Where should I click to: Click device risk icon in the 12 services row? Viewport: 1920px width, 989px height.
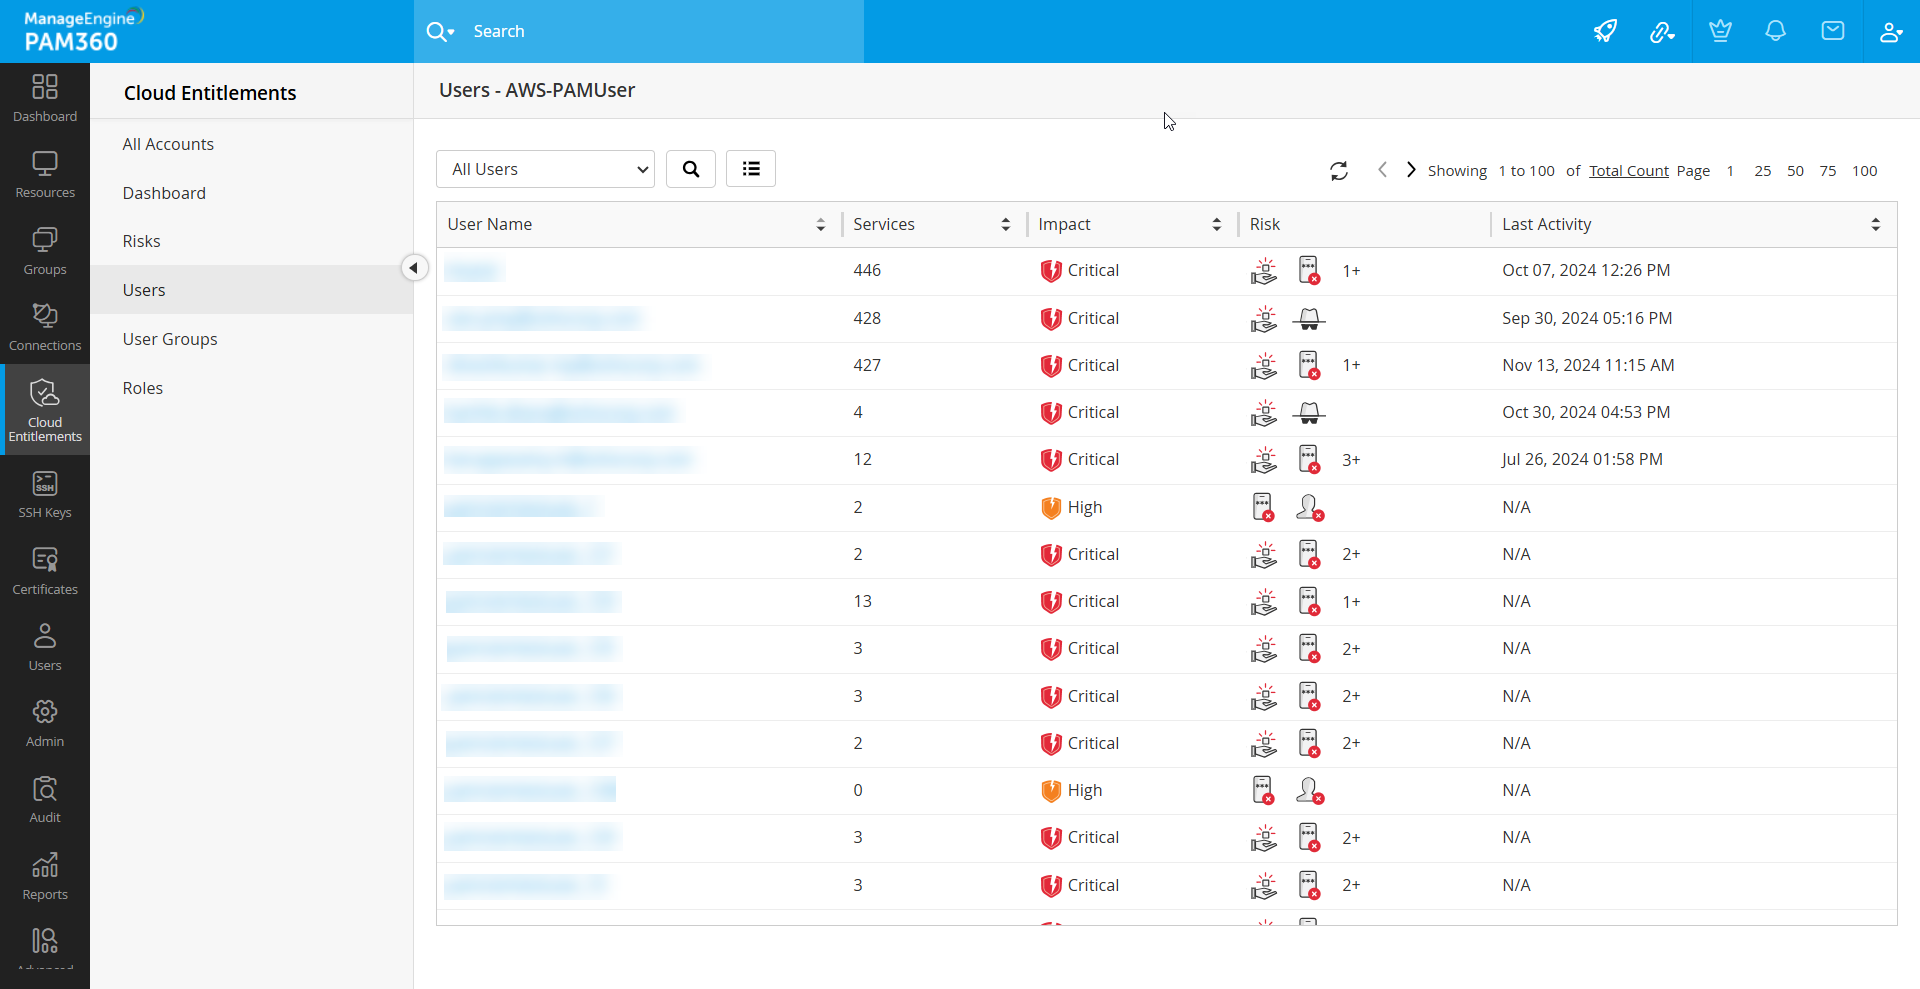(1310, 460)
